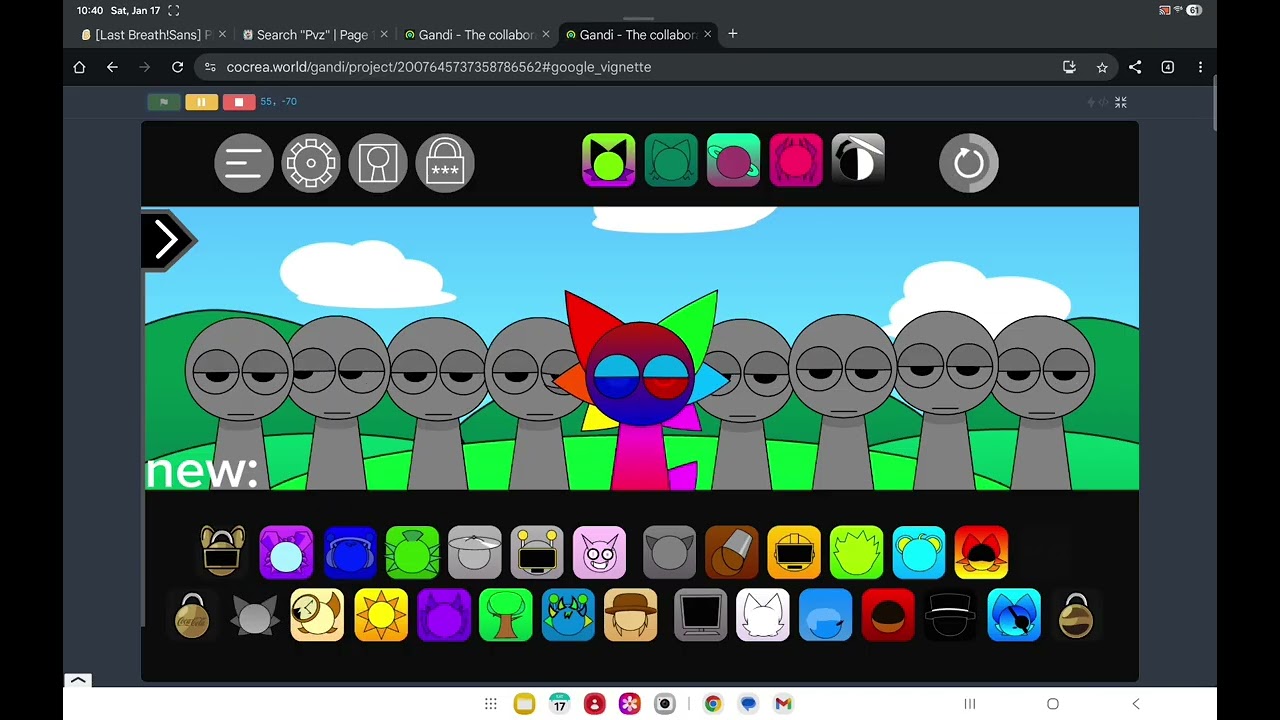The height and width of the screenshot is (720, 1280).
Task: Click the circular reset arrow button
Action: pyautogui.click(x=969, y=163)
